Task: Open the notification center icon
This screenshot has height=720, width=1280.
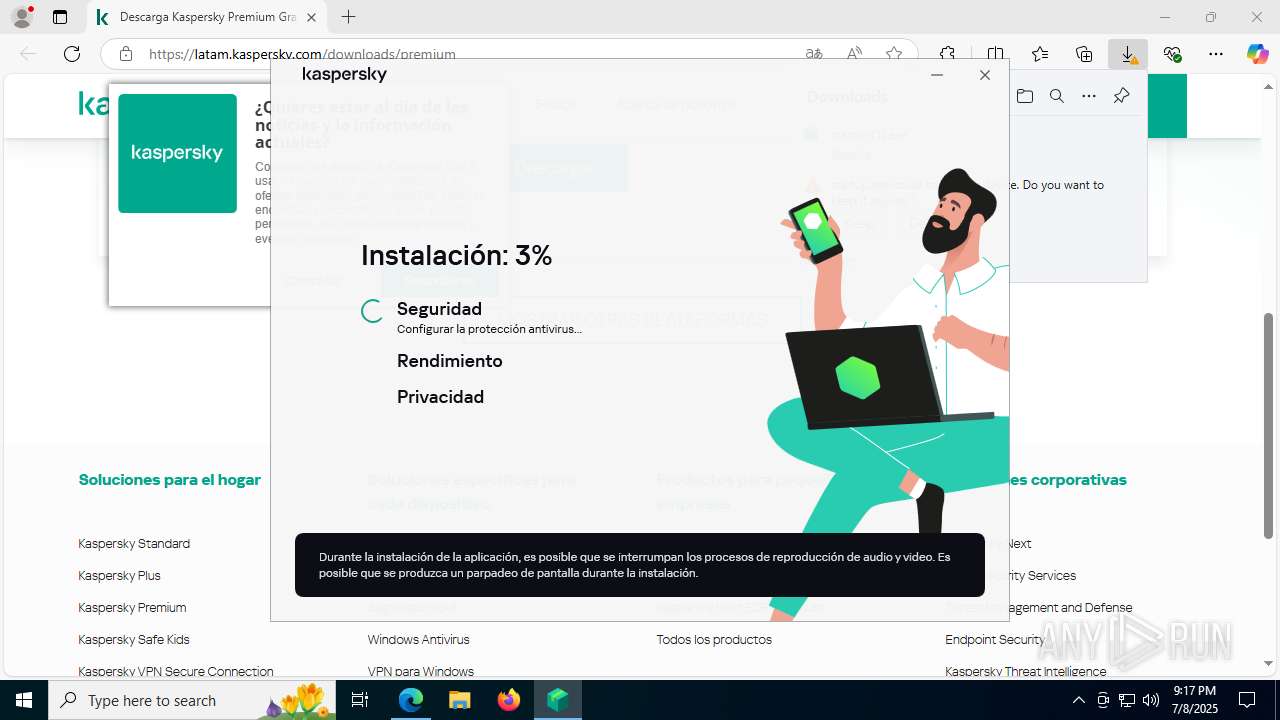Action: [x=1247, y=700]
